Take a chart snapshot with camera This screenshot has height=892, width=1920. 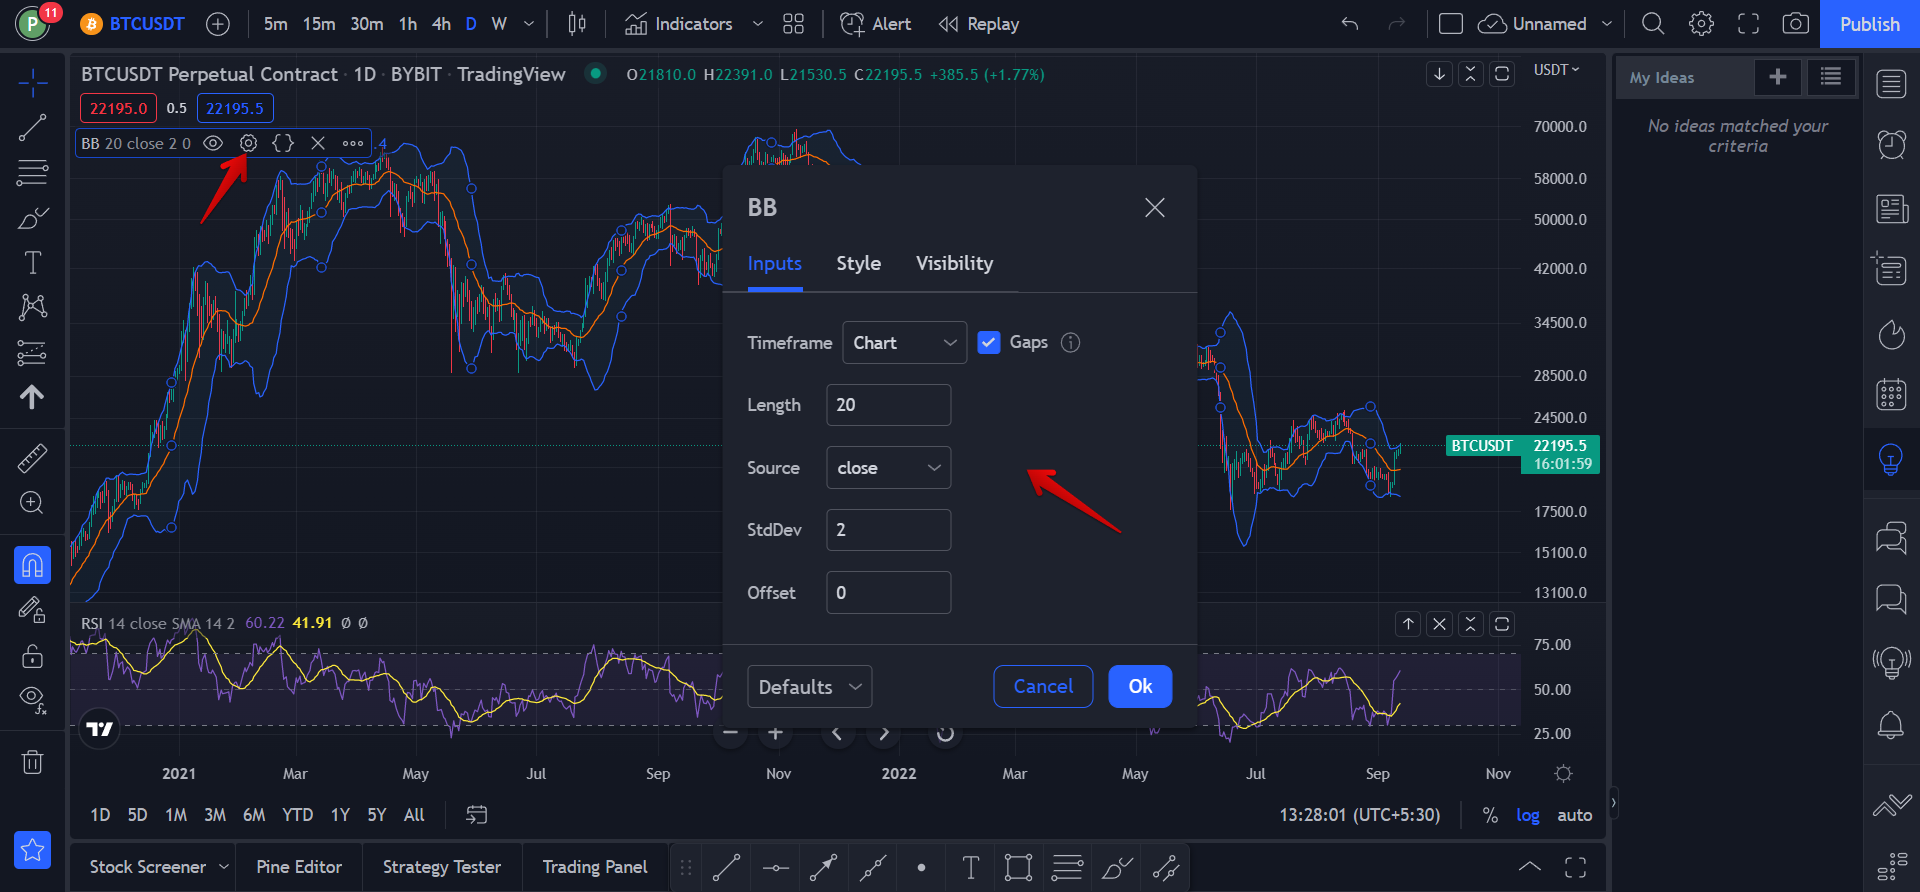[1796, 24]
